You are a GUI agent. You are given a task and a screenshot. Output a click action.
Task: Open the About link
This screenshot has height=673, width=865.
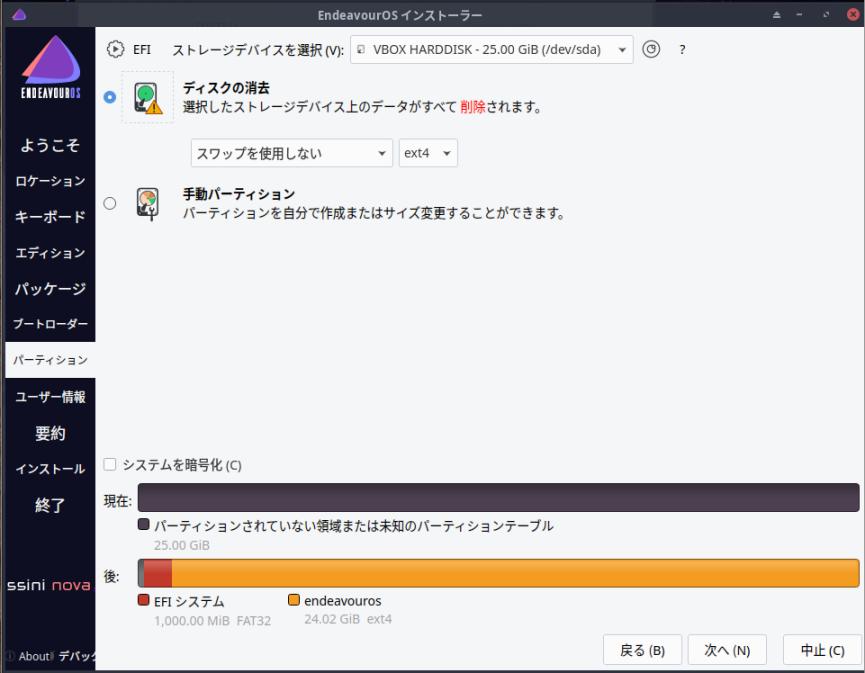click(x=34, y=656)
